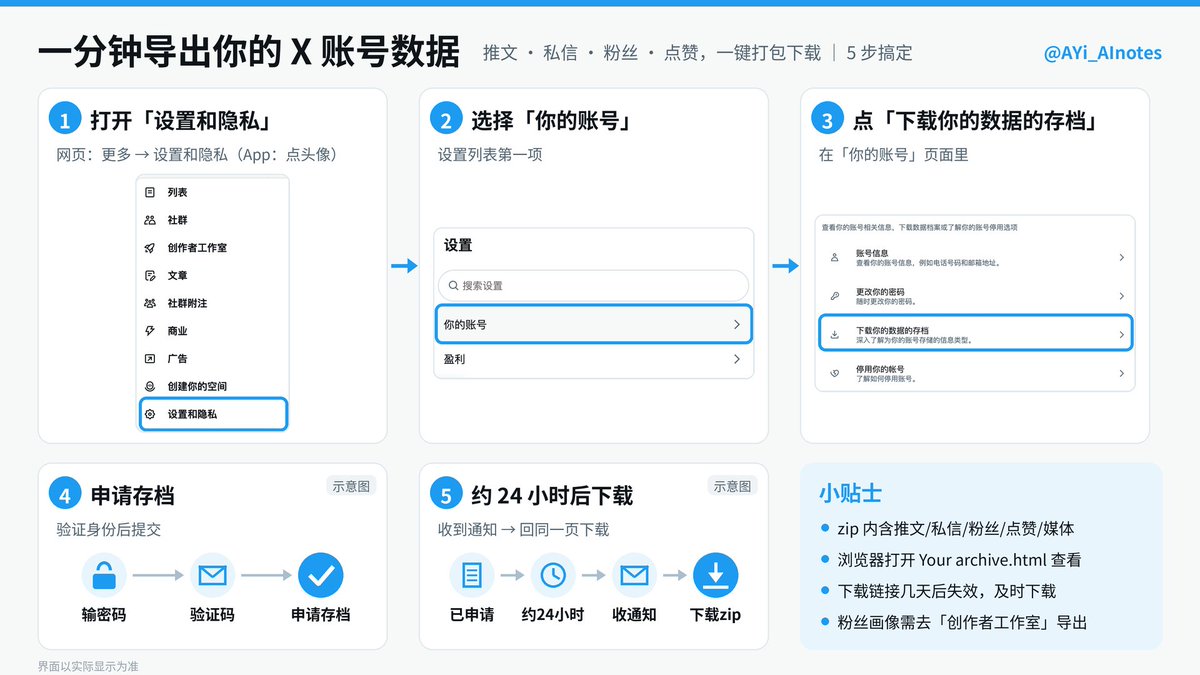Click the 搜索设置 search field
This screenshot has width=1200, height=675.
[593, 285]
